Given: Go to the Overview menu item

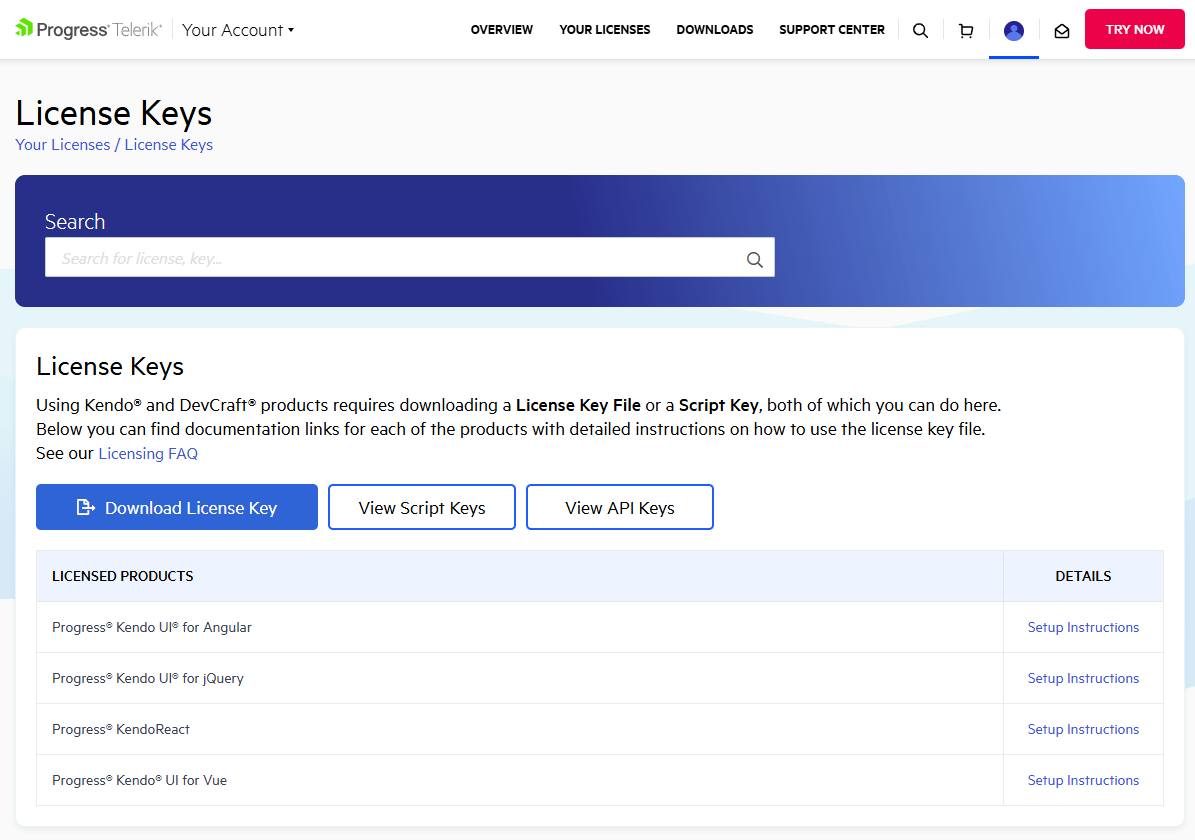Looking at the screenshot, I should [501, 30].
